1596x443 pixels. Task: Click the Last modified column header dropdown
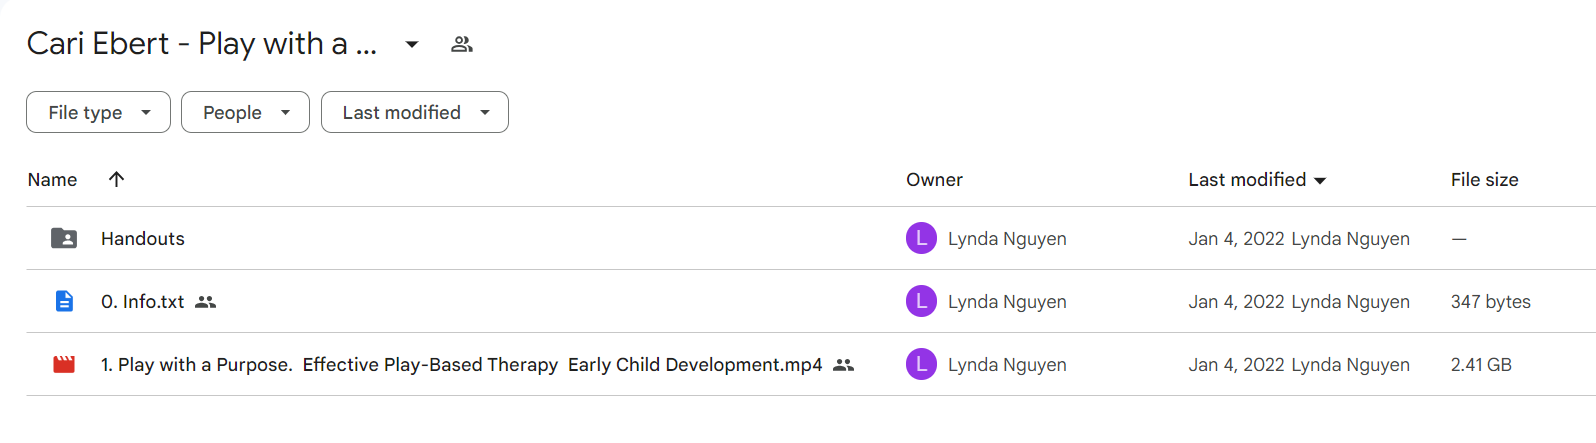[1257, 180]
